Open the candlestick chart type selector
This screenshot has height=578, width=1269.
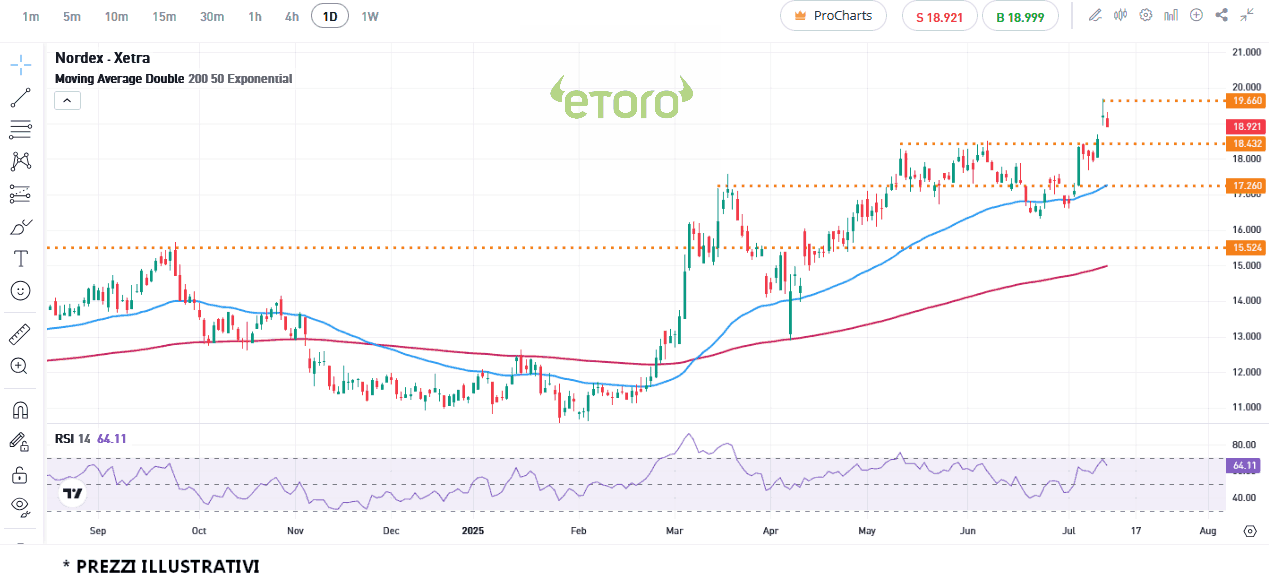[x=1120, y=15]
